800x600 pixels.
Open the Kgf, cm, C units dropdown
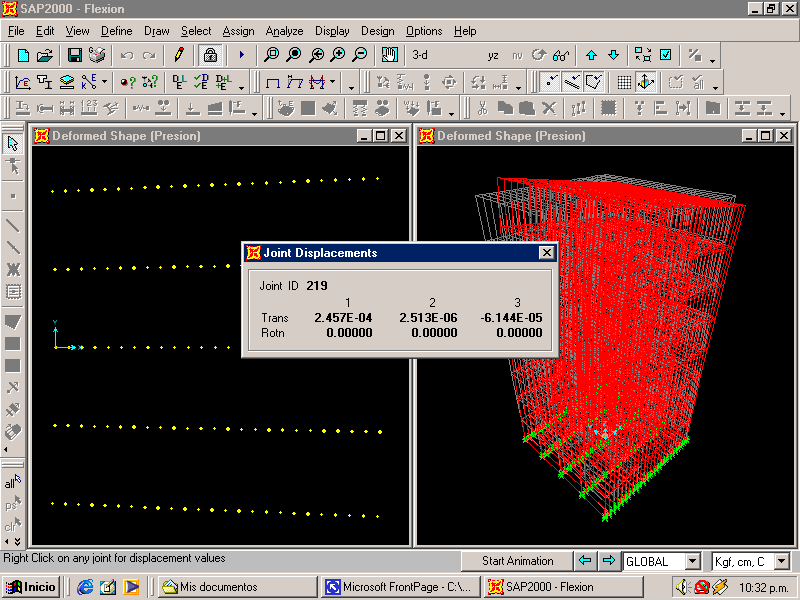[781, 562]
